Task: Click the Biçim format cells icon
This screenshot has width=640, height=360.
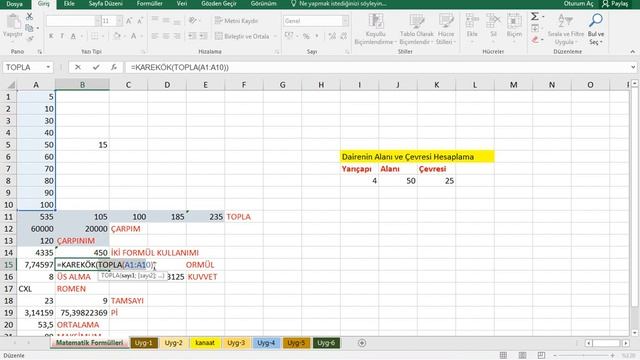Action: (x=514, y=21)
